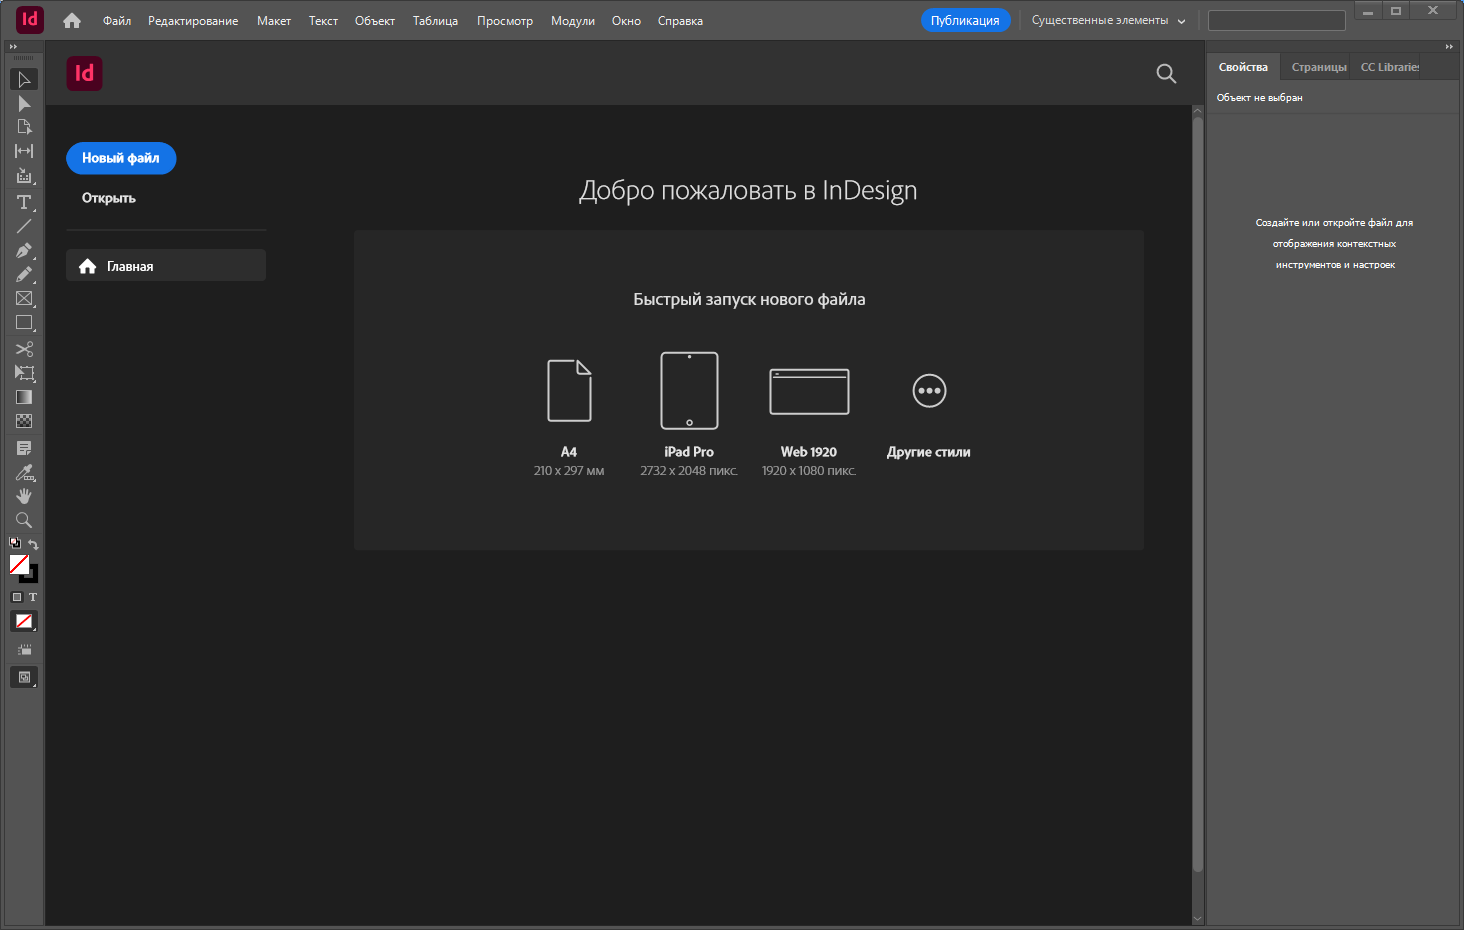
Task: Pick the Scissors tool
Action: (24, 349)
